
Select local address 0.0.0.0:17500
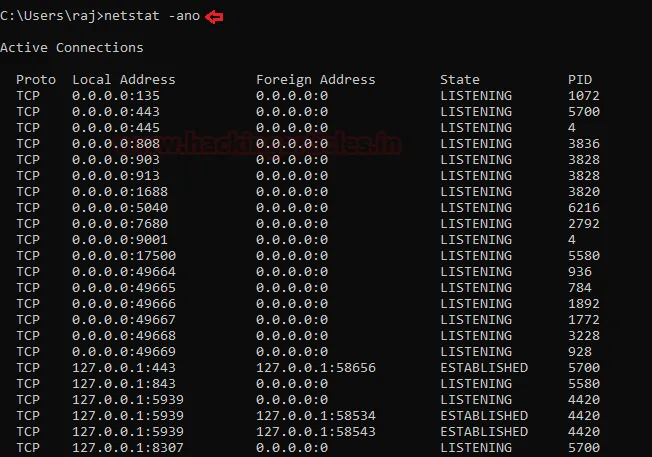(x=120, y=256)
